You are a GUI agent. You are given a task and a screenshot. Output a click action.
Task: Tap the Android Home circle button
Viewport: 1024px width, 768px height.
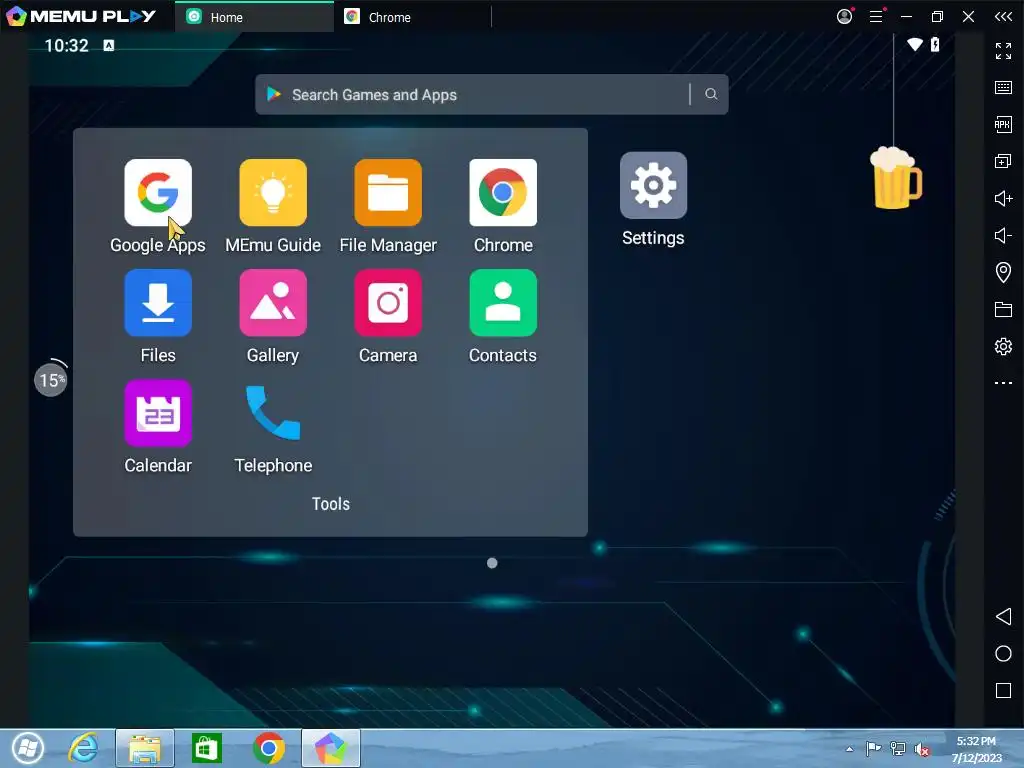pos(1003,654)
